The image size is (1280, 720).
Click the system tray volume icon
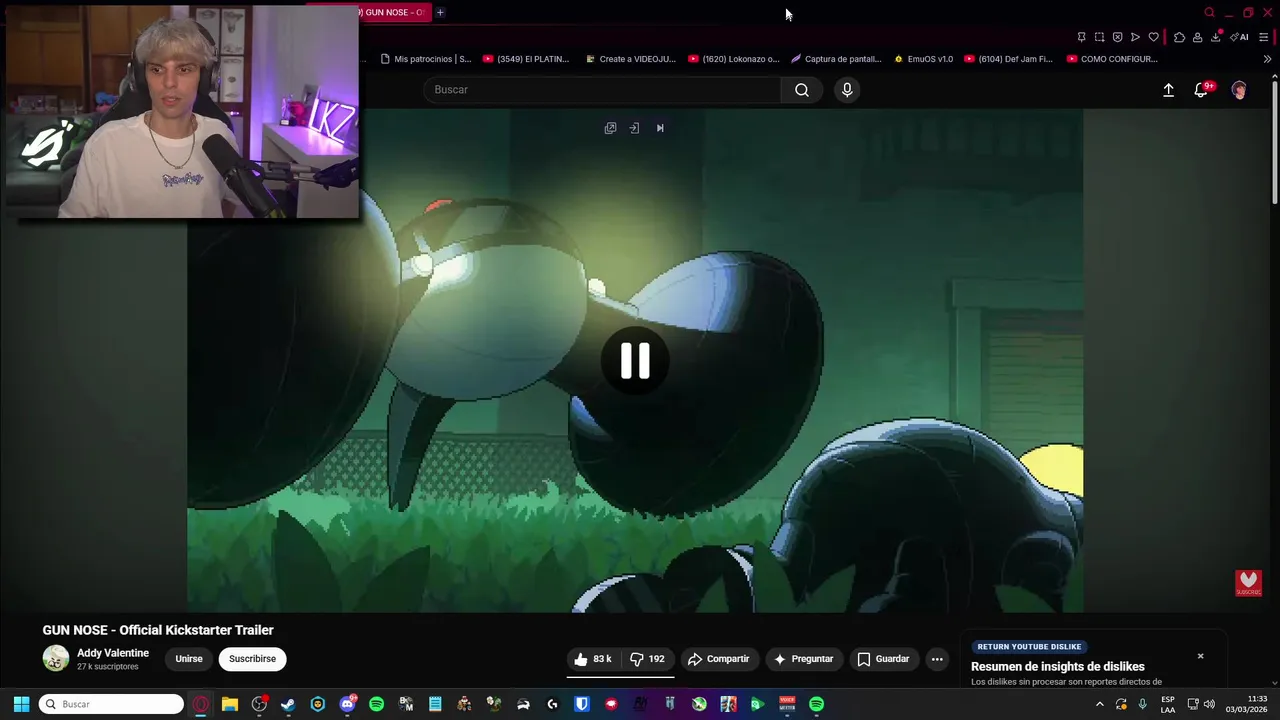[1209, 704]
